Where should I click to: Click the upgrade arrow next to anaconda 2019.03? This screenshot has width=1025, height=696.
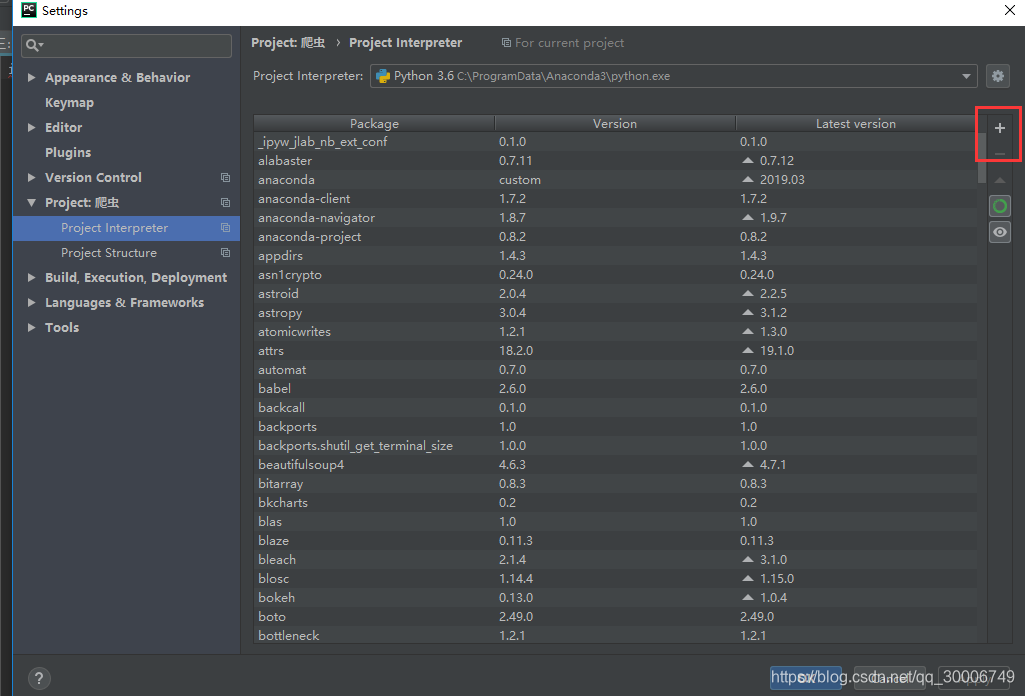click(748, 179)
